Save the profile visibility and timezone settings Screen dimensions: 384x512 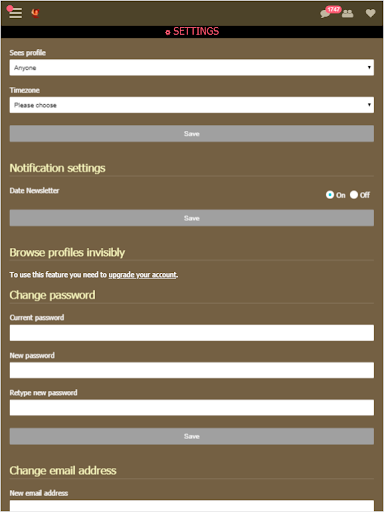tap(192, 134)
